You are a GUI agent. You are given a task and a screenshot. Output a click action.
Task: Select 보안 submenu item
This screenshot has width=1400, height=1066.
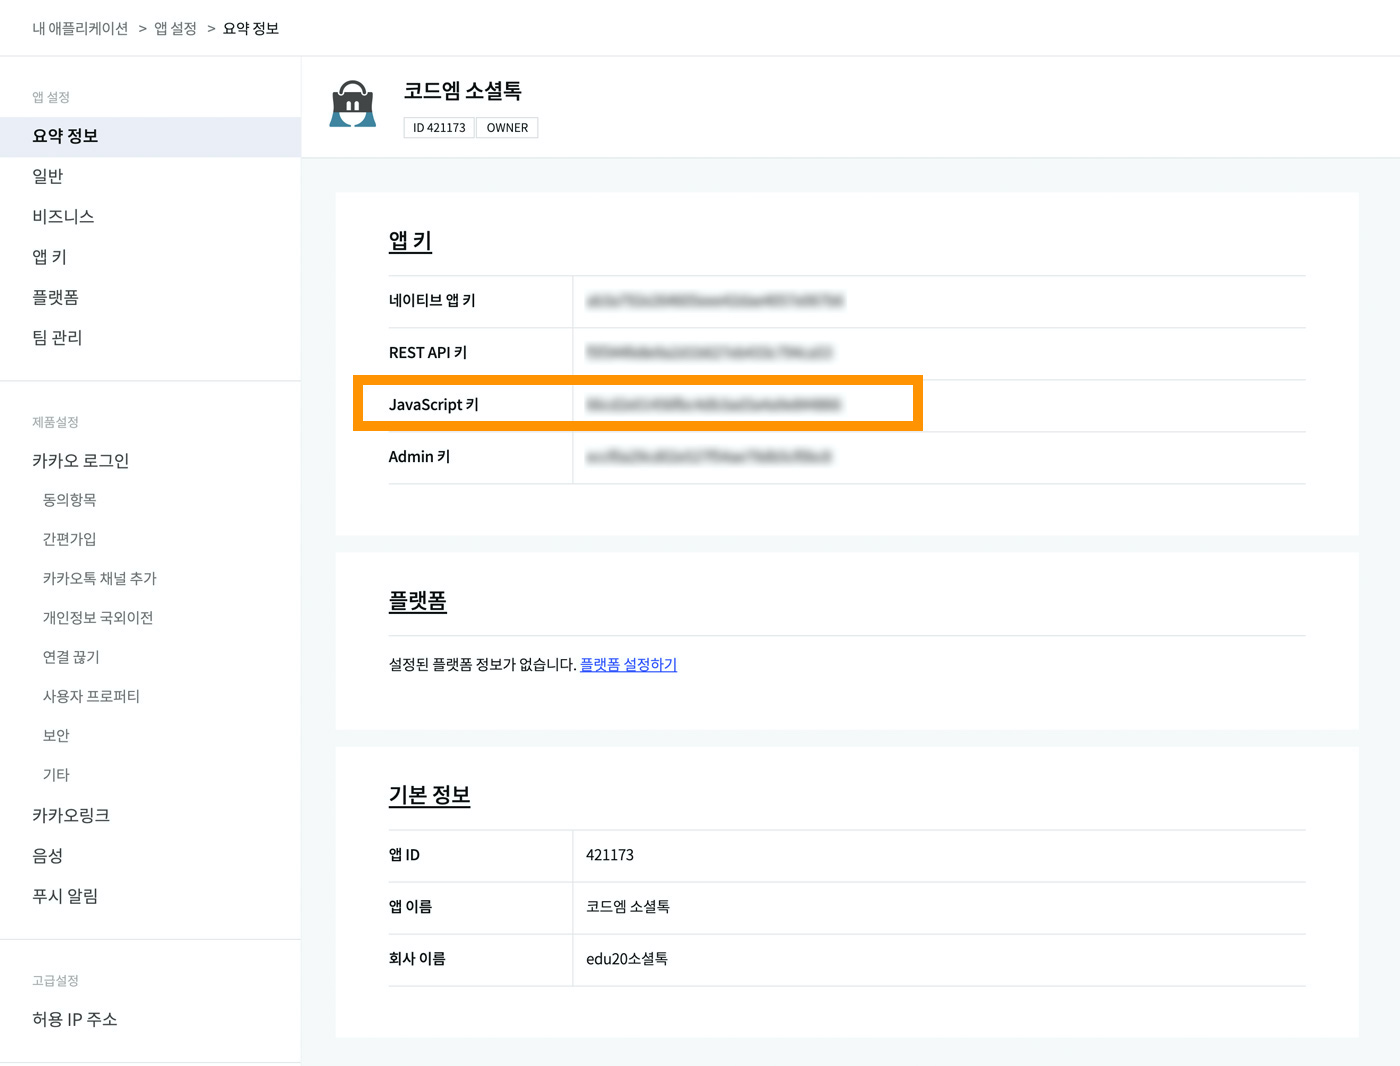tap(56, 735)
